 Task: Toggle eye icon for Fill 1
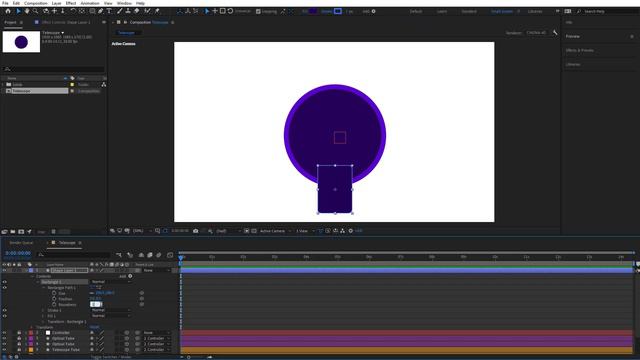pyautogui.click(x=4, y=316)
